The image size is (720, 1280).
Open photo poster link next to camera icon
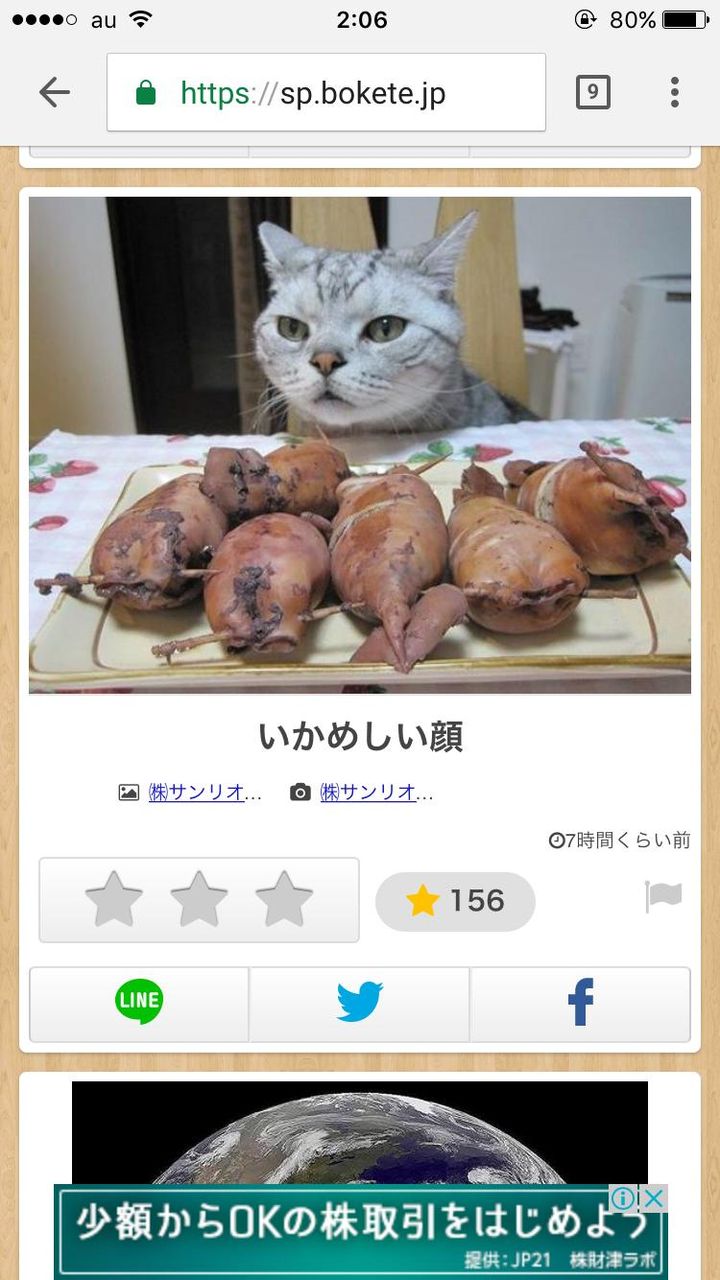point(377,792)
